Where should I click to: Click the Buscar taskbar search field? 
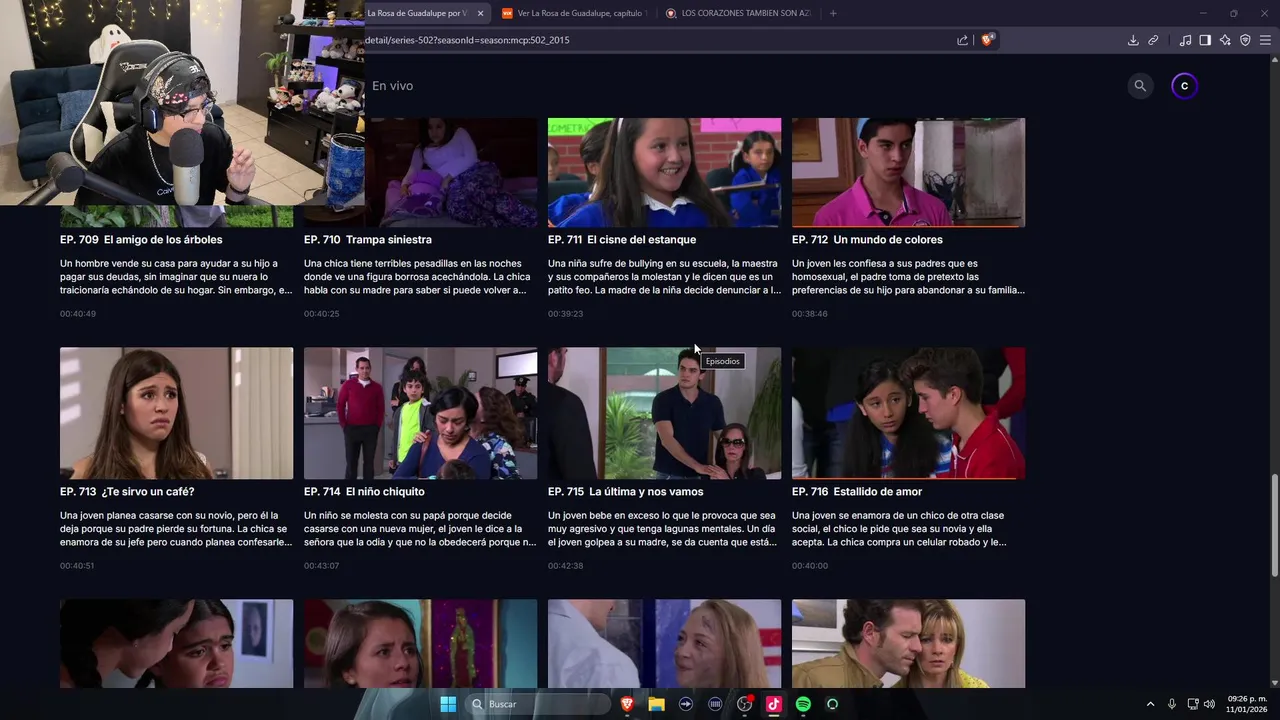539,704
